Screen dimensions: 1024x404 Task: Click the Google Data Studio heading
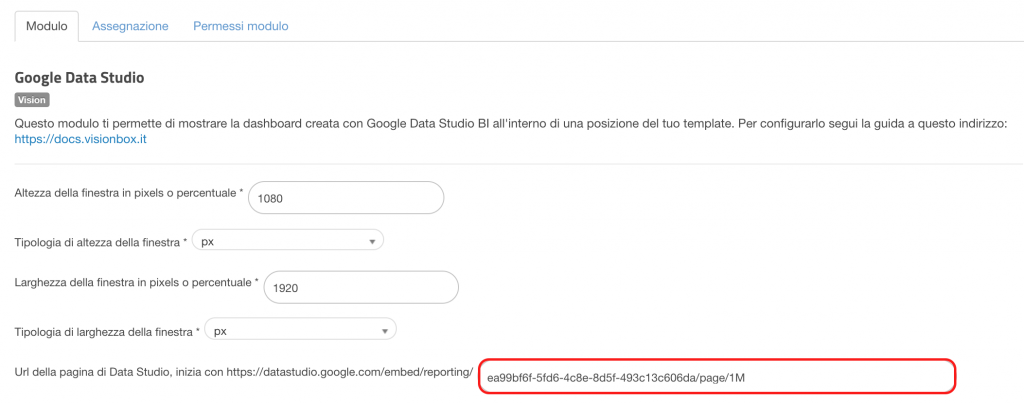point(79,78)
